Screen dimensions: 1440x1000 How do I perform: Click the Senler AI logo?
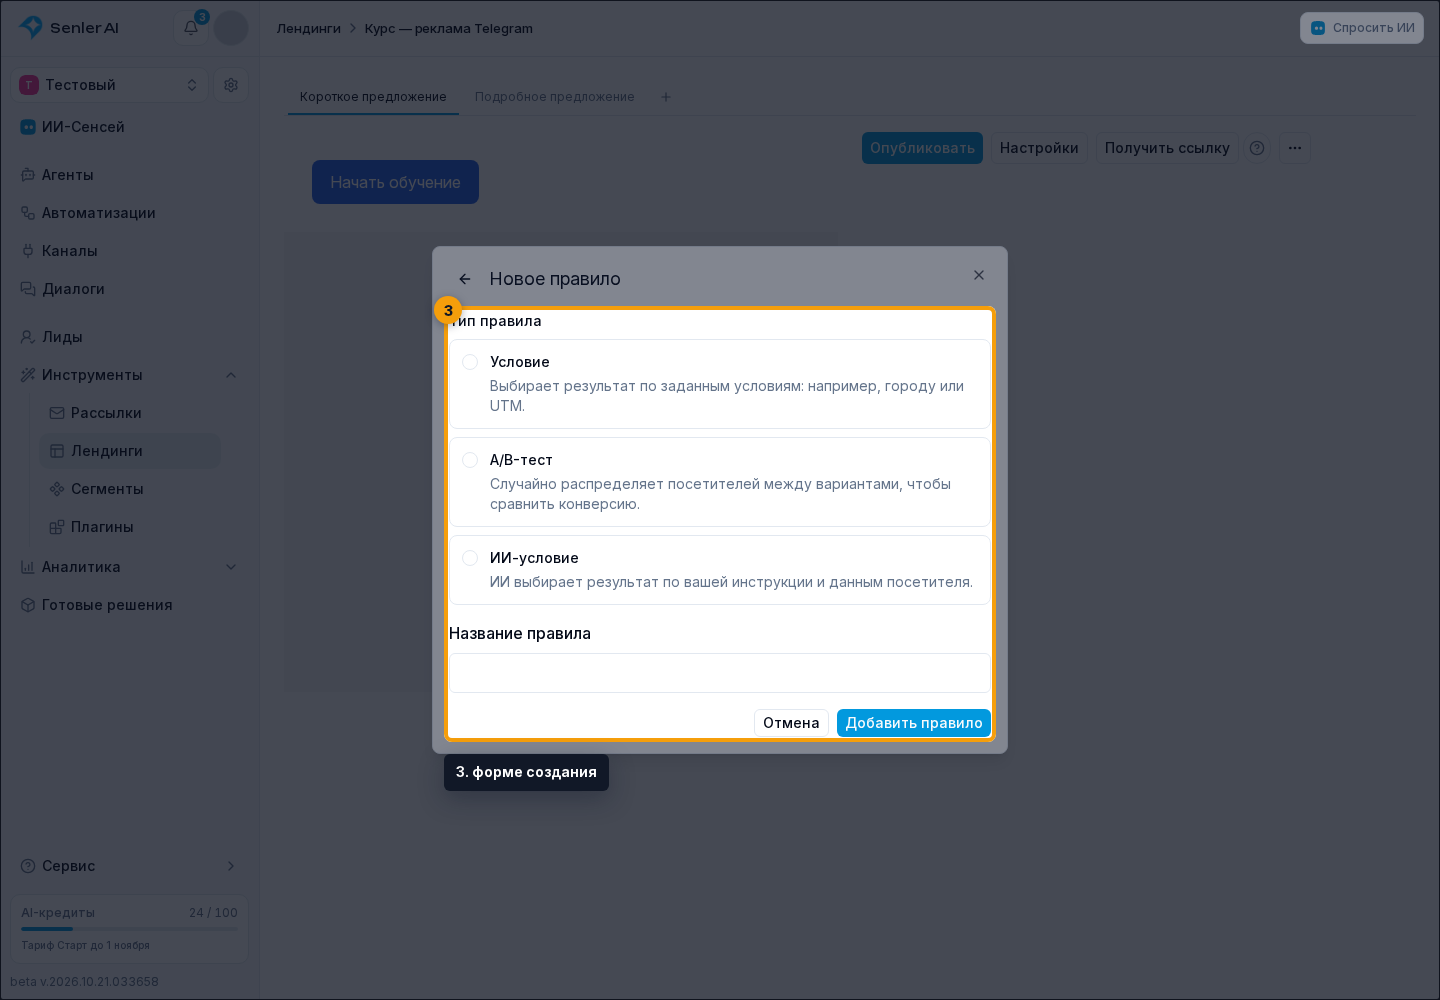(69, 28)
